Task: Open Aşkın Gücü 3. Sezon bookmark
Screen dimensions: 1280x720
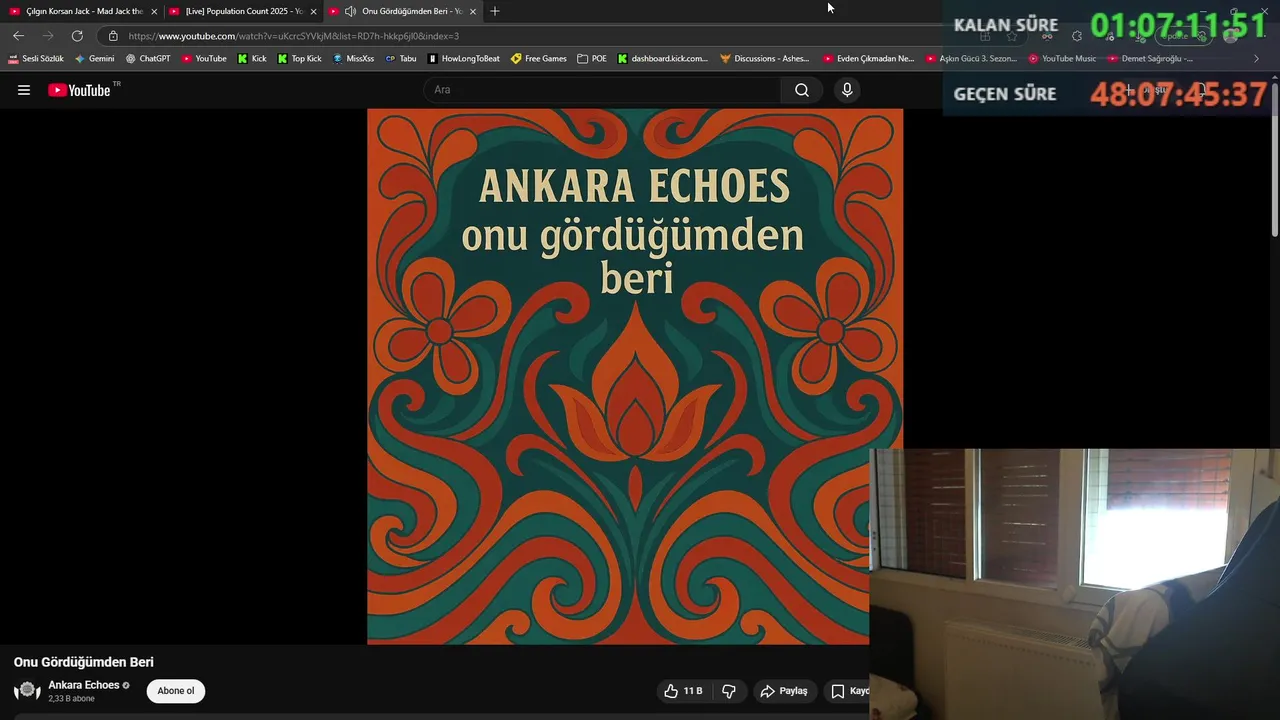Action: [x=972, y=59]
